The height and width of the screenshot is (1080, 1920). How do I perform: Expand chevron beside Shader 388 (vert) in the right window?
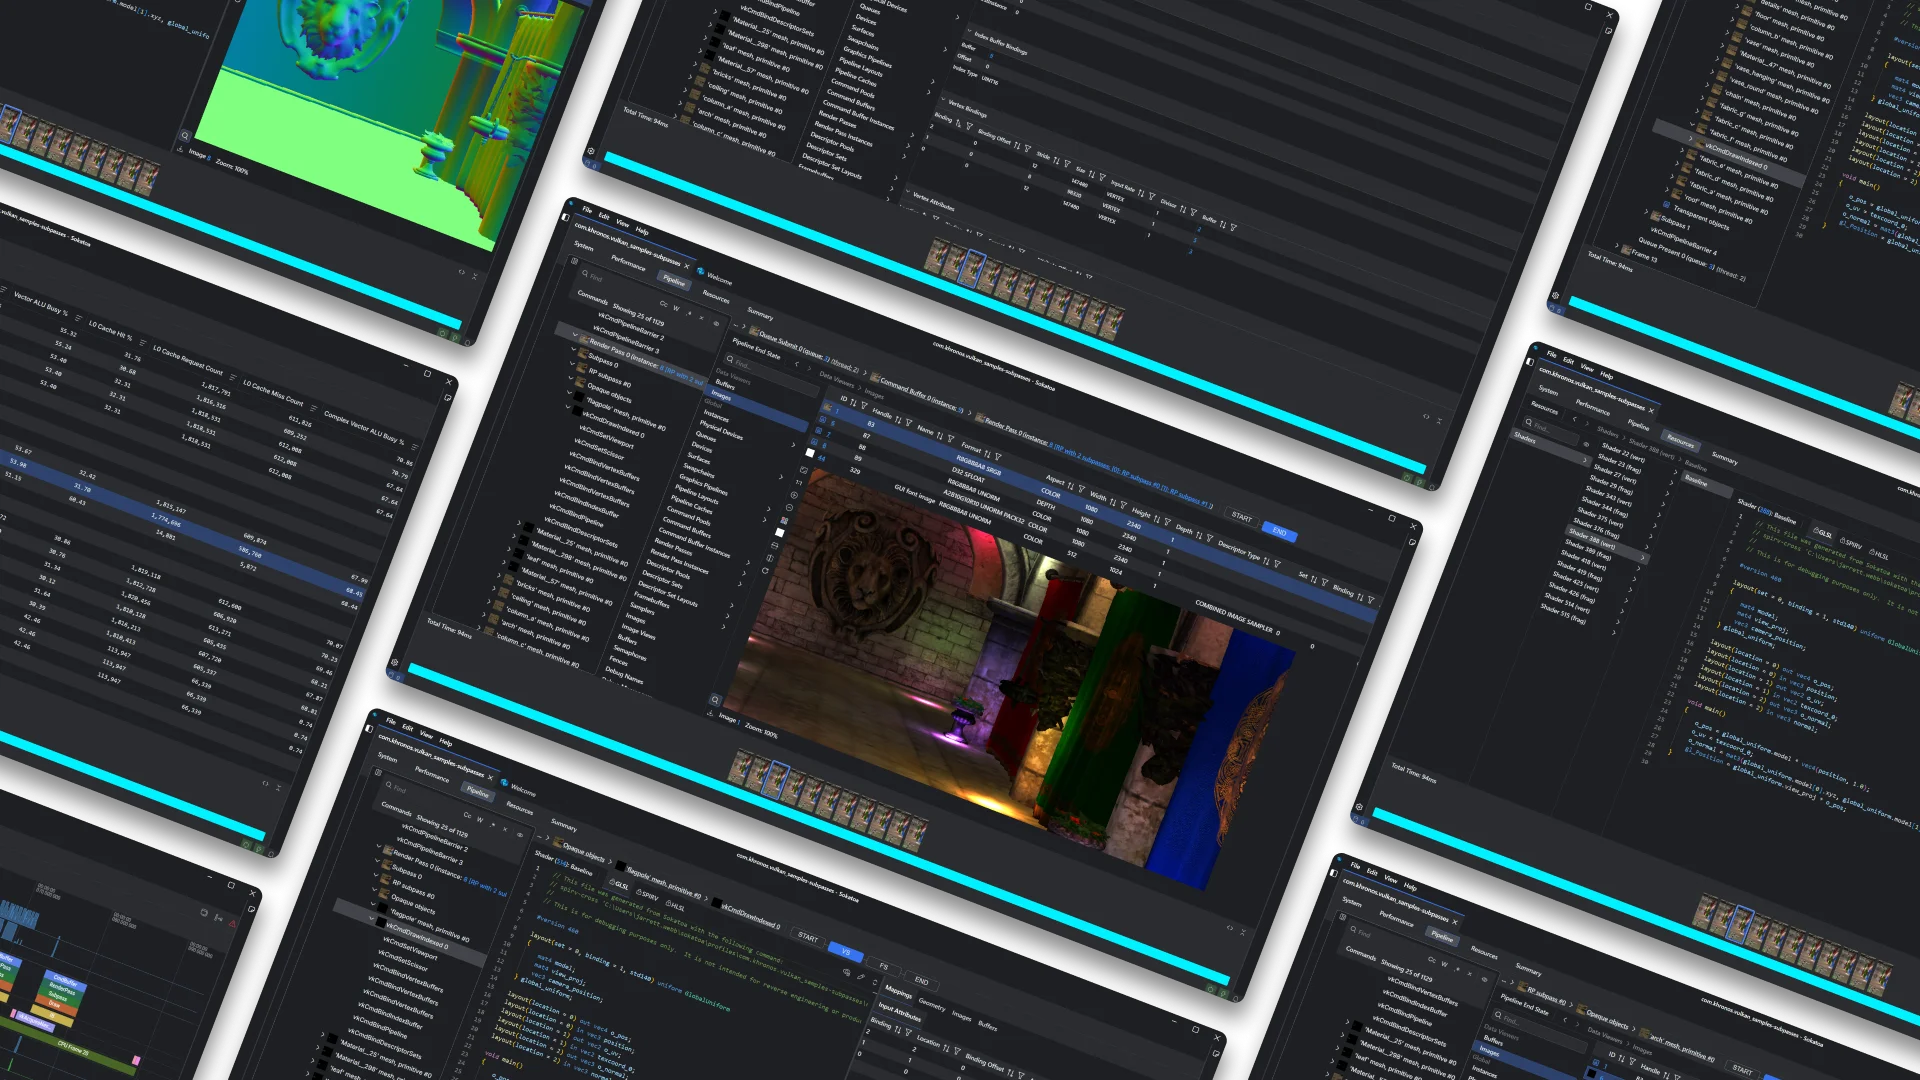point(1642,558)
